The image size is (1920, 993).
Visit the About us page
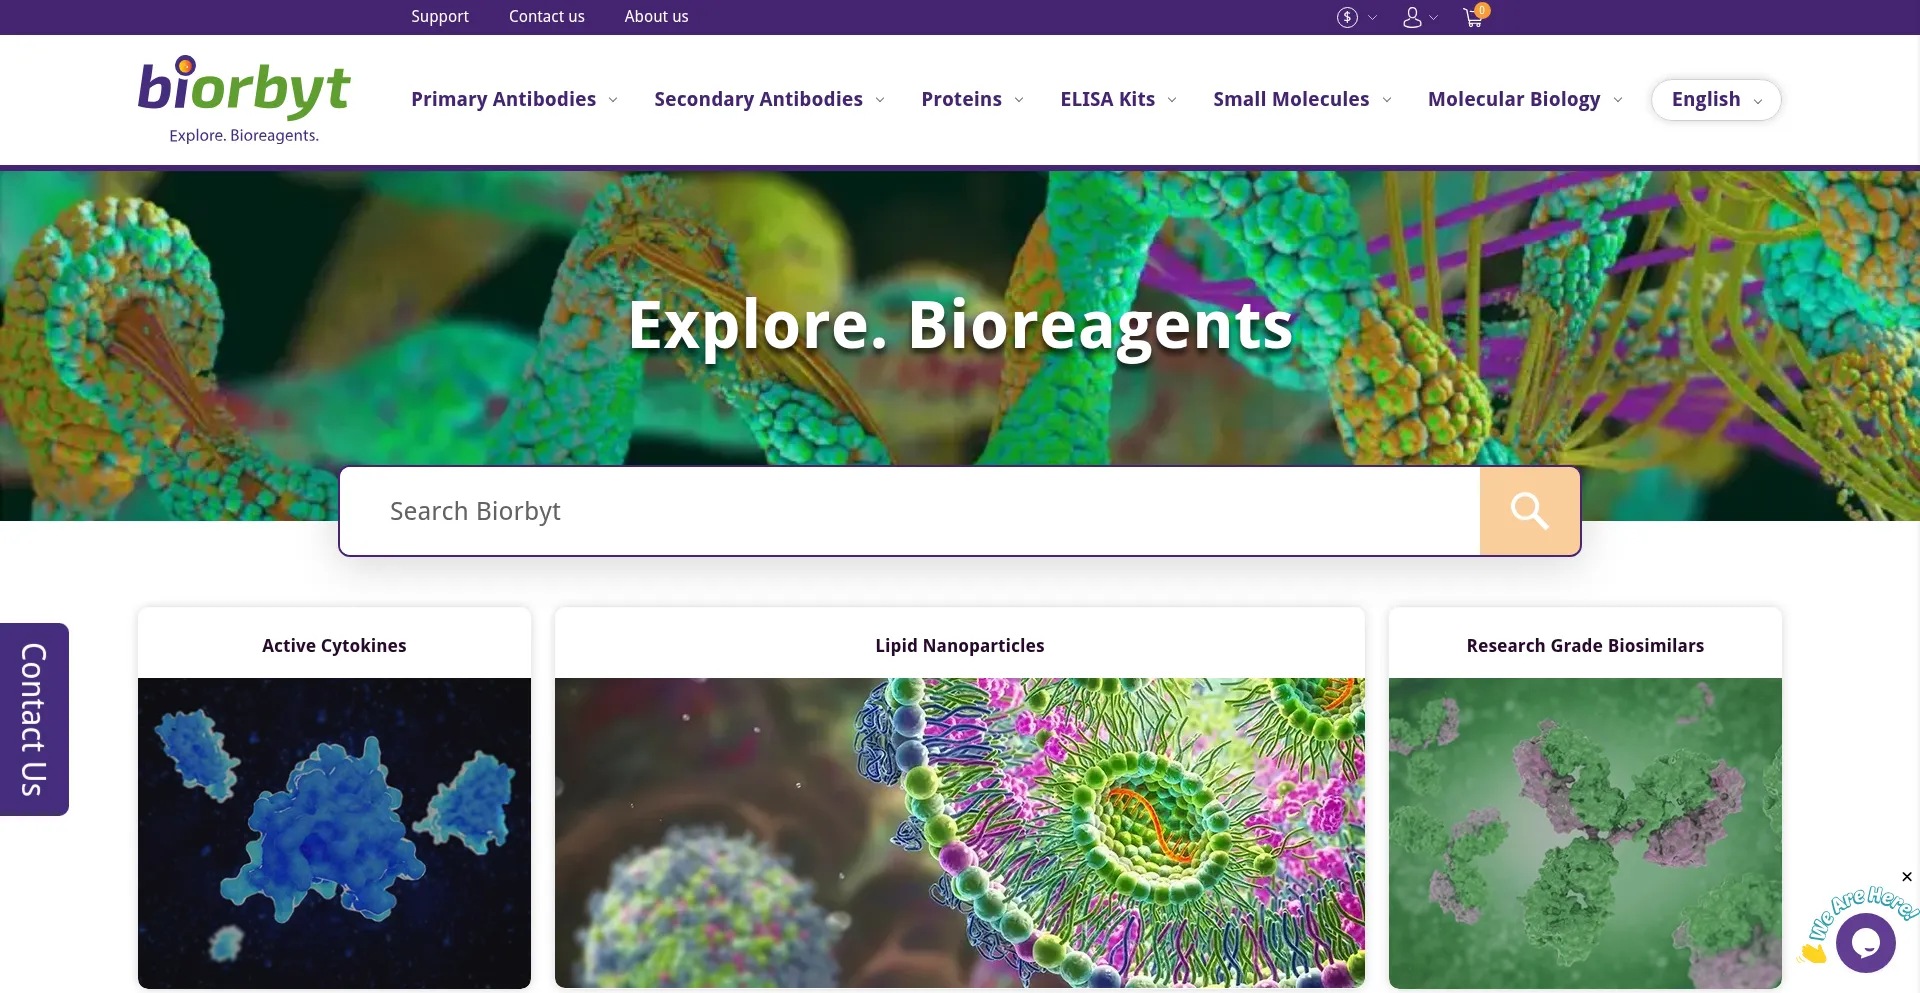656,17
